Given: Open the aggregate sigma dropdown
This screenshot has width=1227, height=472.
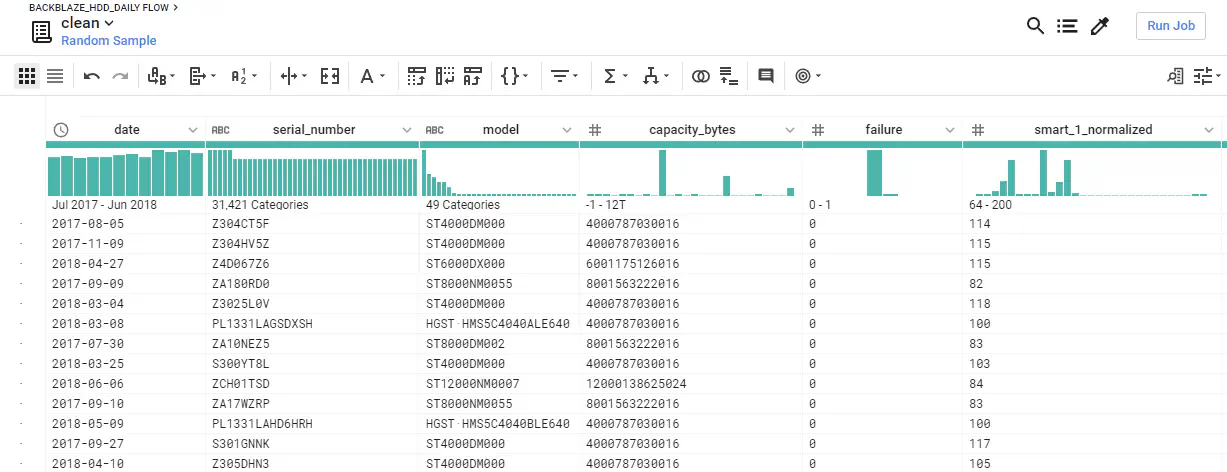Looking at the screenshot, I should coord(616,76).
